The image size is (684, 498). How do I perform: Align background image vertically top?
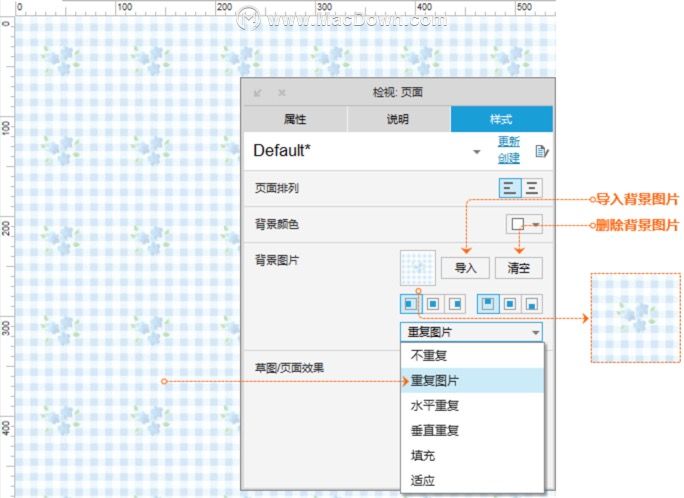tap(488, 304)
